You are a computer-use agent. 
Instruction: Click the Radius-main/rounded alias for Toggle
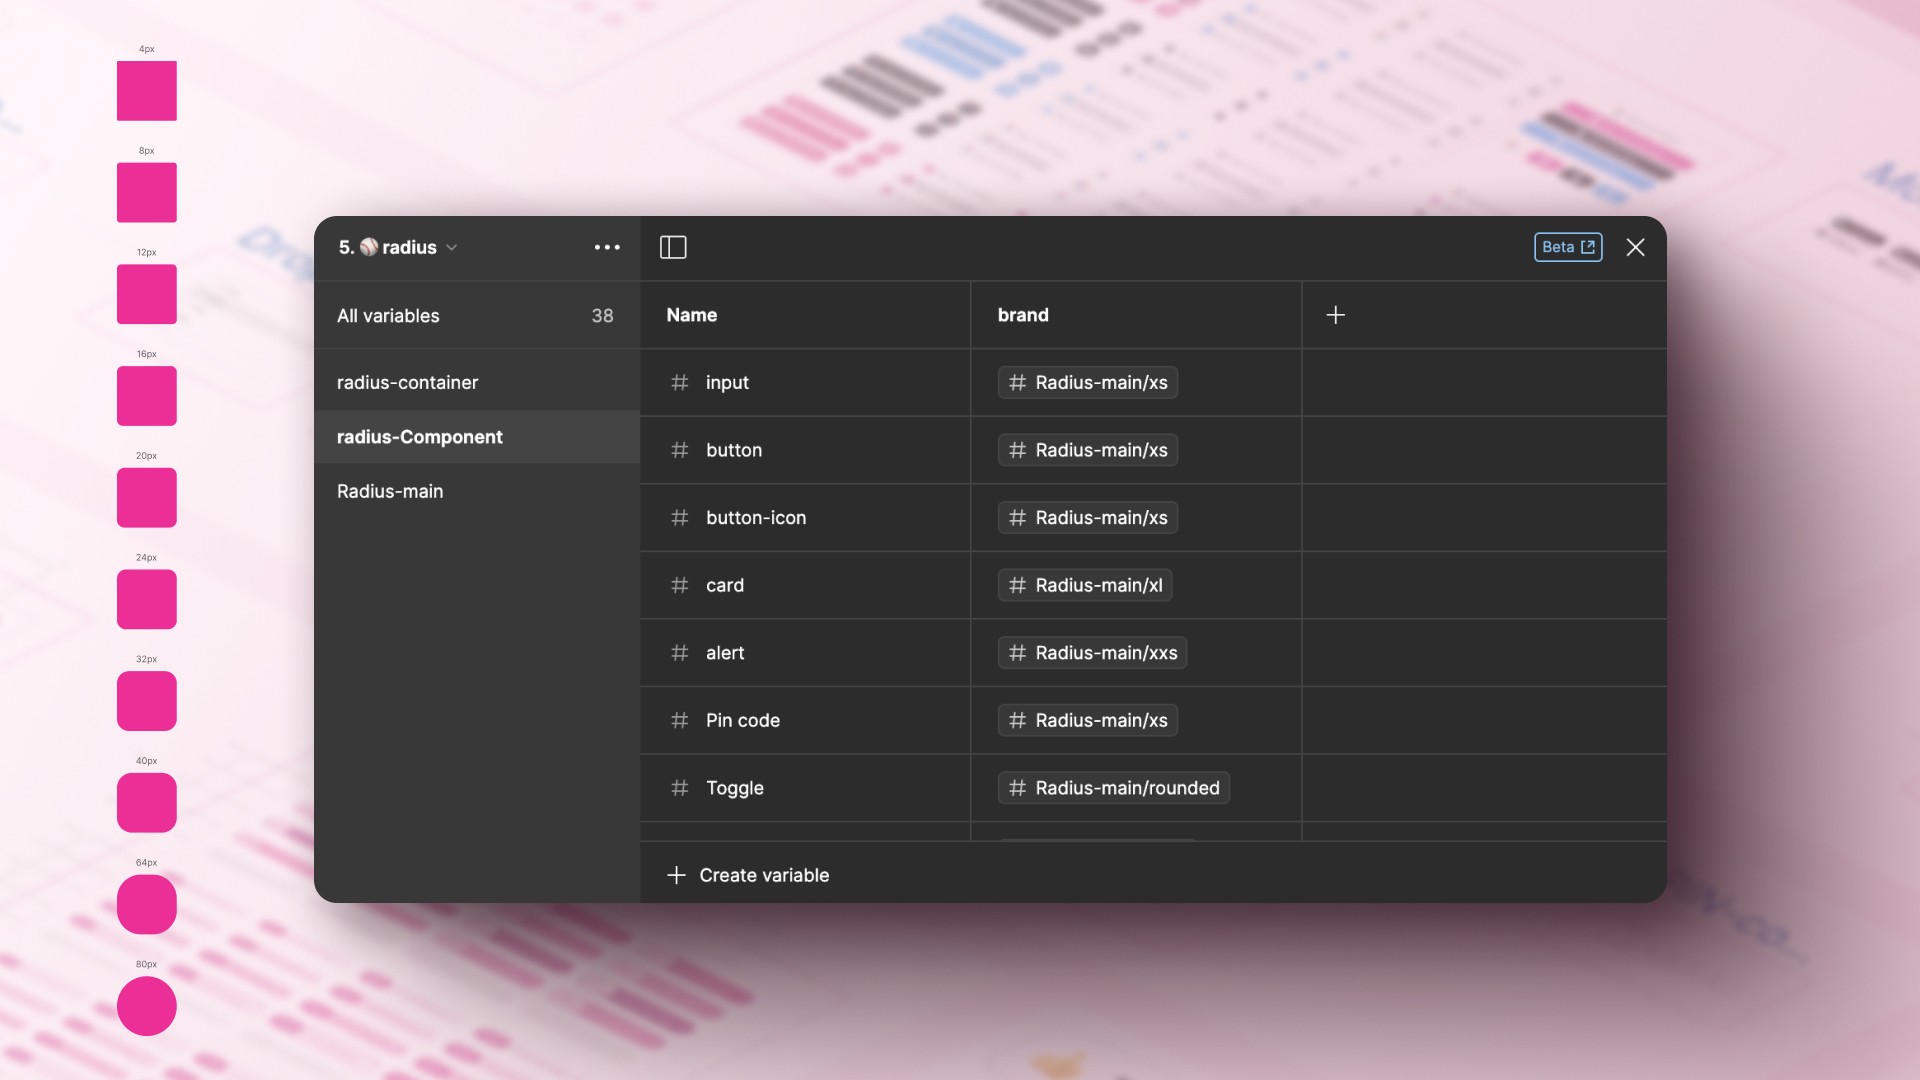point(1114,788)
